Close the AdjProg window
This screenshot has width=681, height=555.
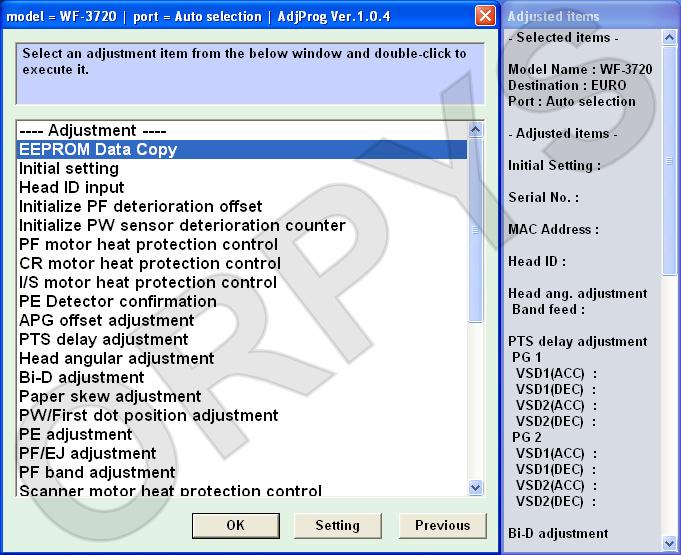[x=485, y=16]
